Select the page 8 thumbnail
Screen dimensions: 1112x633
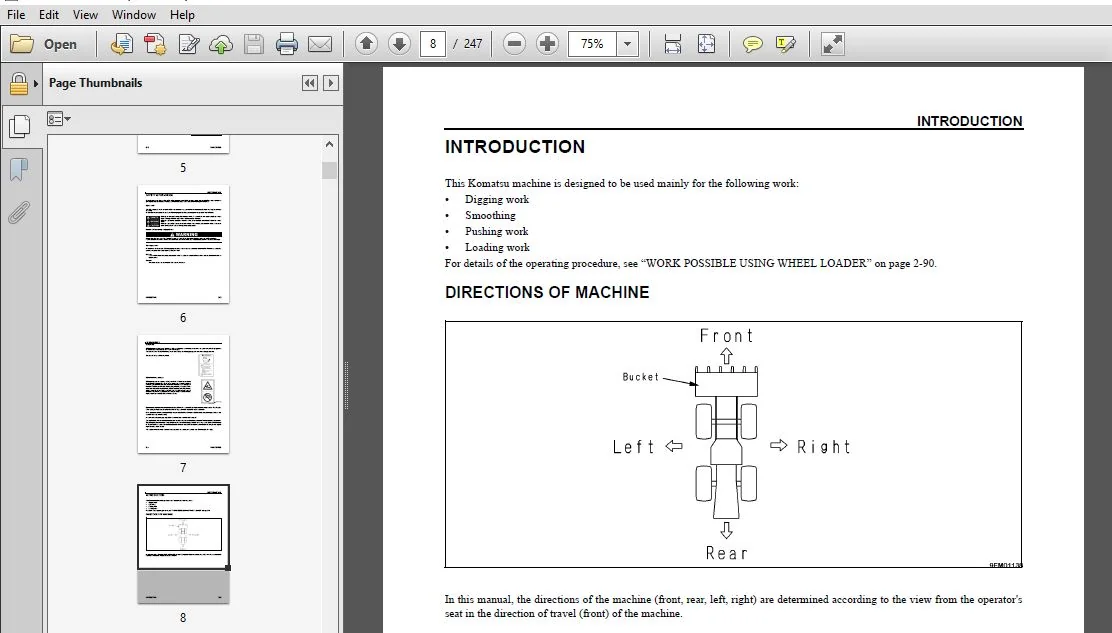click(x=183, y=544)
